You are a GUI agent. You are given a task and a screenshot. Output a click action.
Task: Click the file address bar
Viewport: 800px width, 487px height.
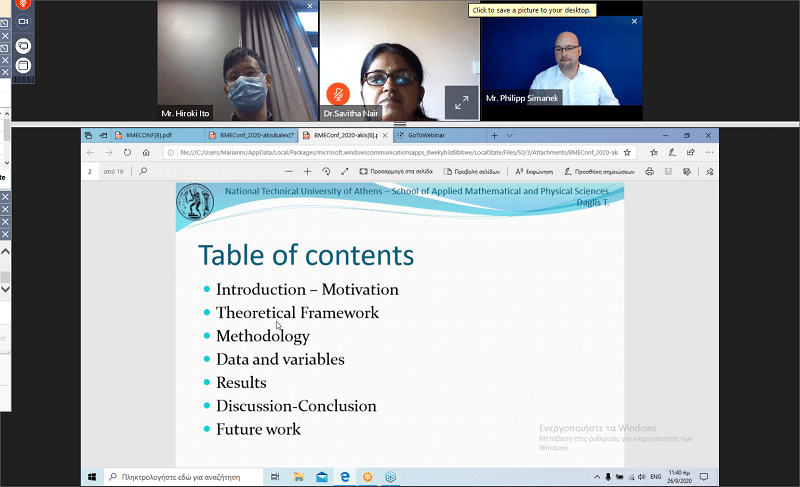tap(400, 153)
